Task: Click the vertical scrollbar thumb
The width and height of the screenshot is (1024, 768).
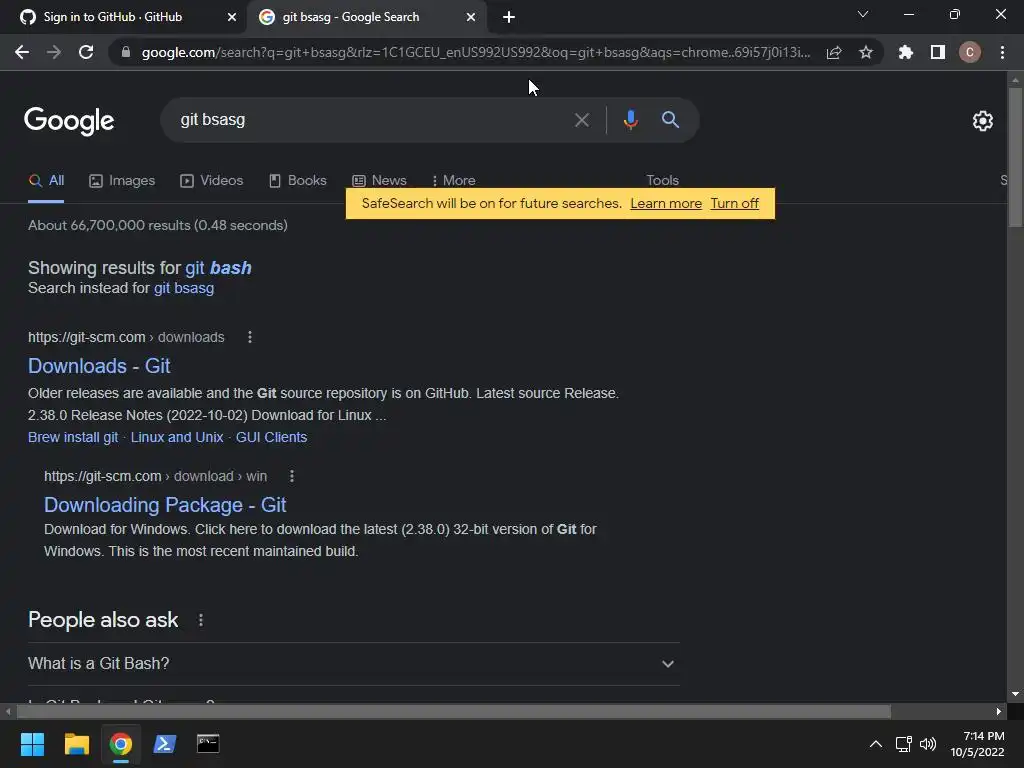Action: pos(1015,157)
